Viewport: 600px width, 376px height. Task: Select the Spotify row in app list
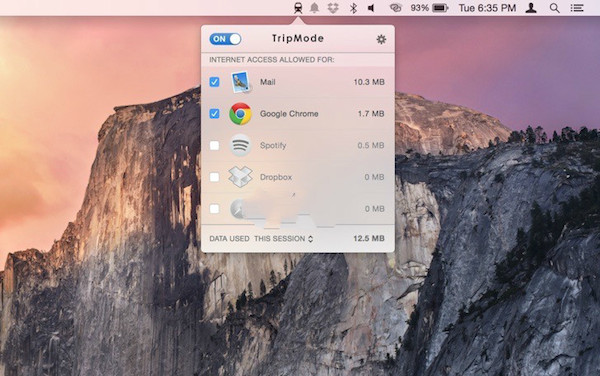click(298, 145)
